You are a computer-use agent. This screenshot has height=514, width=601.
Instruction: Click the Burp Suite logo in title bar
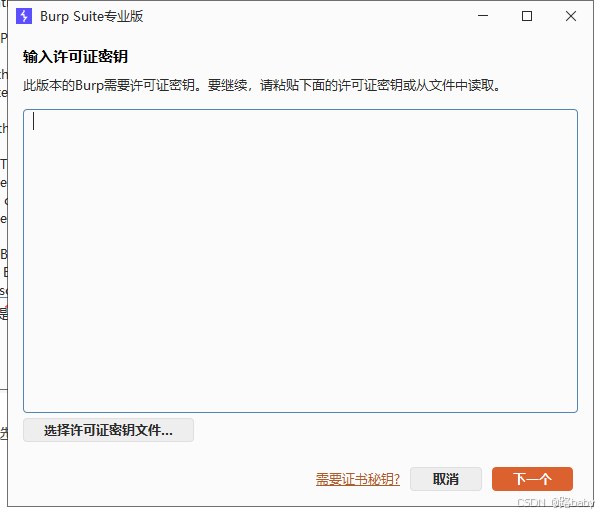coord(24,16)
